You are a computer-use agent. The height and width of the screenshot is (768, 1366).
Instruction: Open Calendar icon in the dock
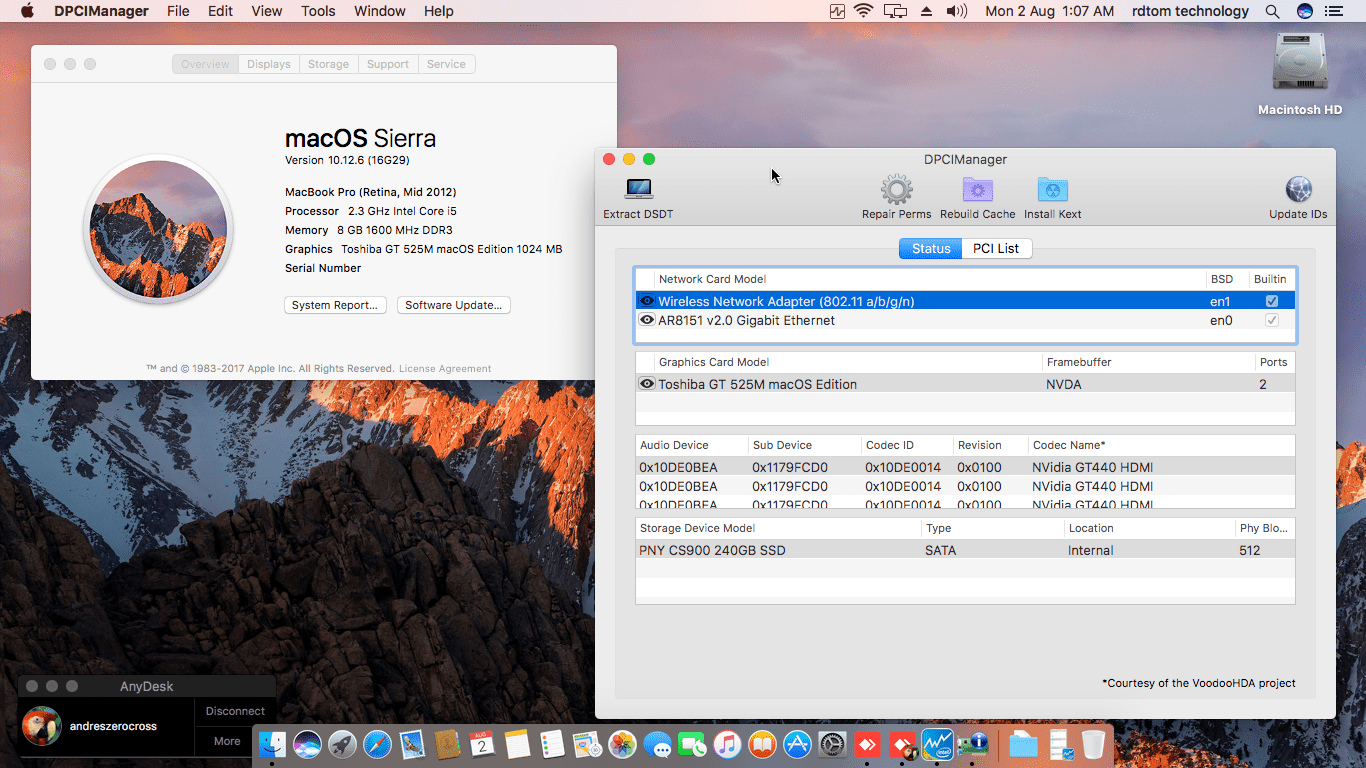[x=482, y=744]
